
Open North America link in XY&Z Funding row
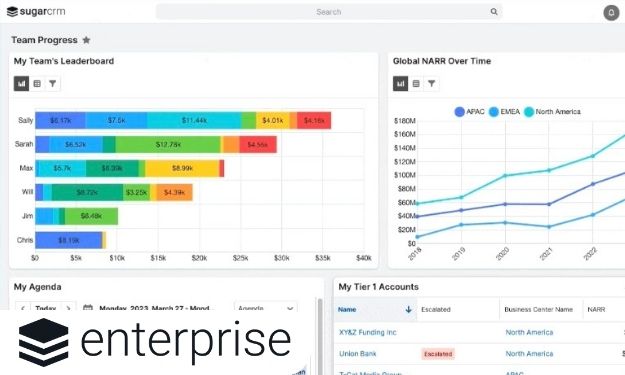pos(529,332)
